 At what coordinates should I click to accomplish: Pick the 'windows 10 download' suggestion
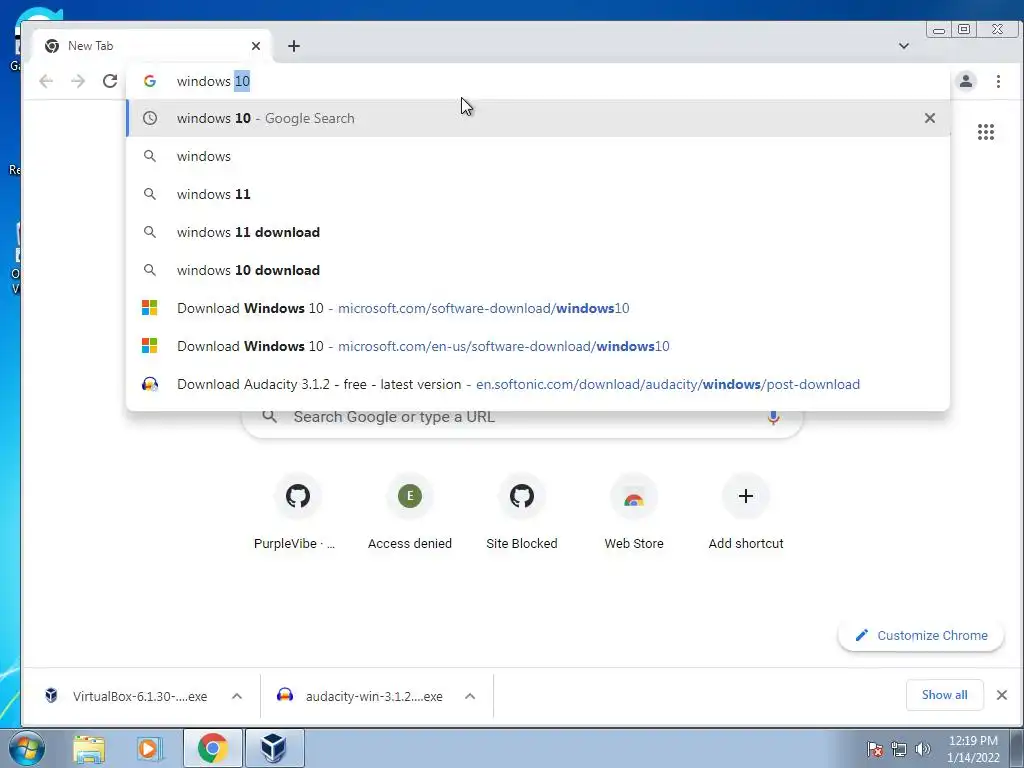[x=538, y=270]
